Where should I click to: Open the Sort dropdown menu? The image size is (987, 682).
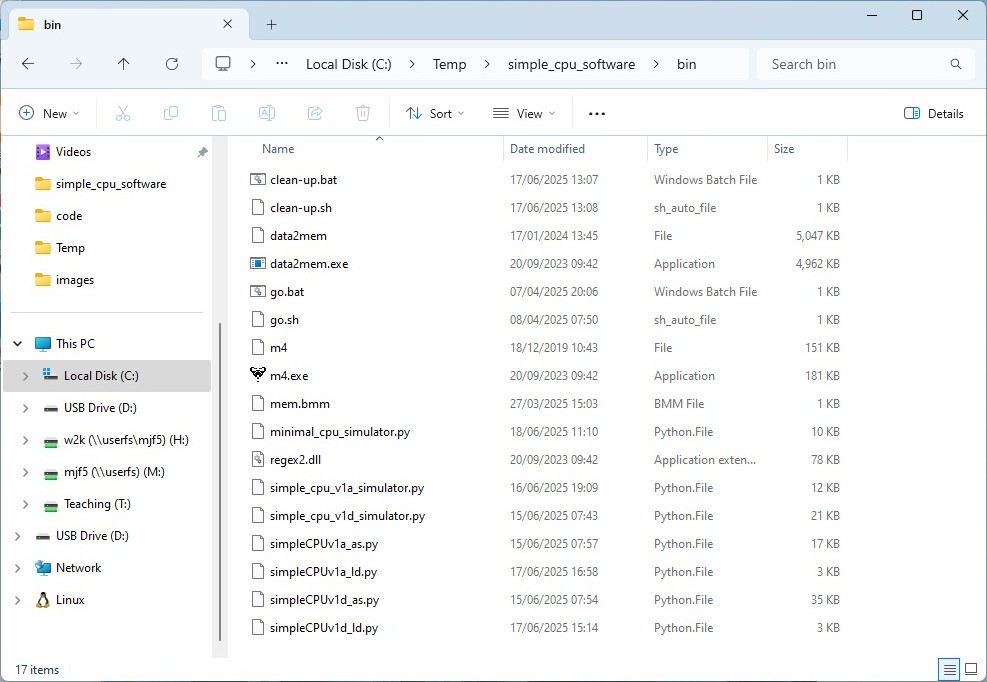click(x=435, y=114)
